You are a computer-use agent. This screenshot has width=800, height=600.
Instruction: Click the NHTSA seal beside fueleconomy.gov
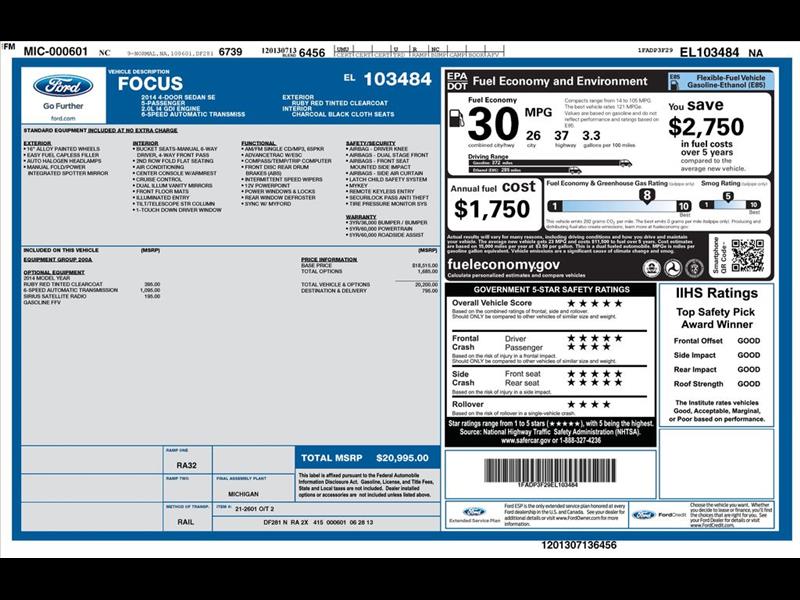692,268
